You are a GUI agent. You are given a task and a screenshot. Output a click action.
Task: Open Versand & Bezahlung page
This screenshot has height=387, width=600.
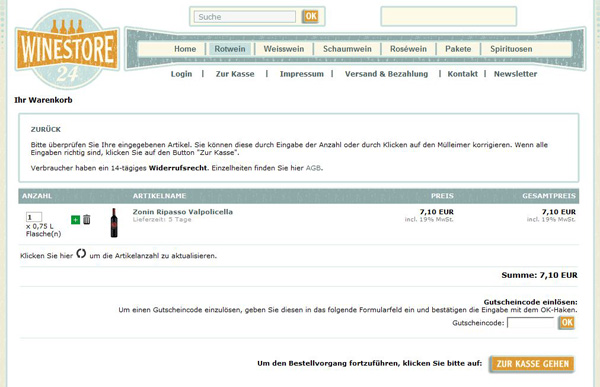point(386,74)
